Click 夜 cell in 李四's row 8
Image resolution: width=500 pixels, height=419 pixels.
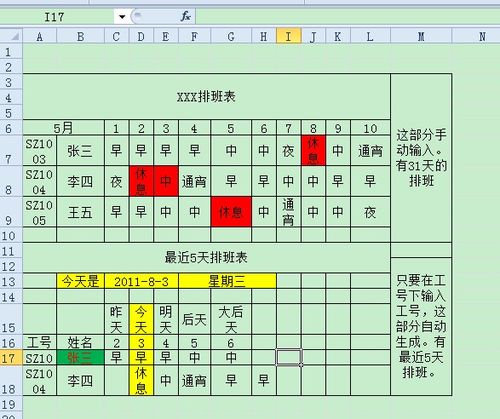point(116,181)
